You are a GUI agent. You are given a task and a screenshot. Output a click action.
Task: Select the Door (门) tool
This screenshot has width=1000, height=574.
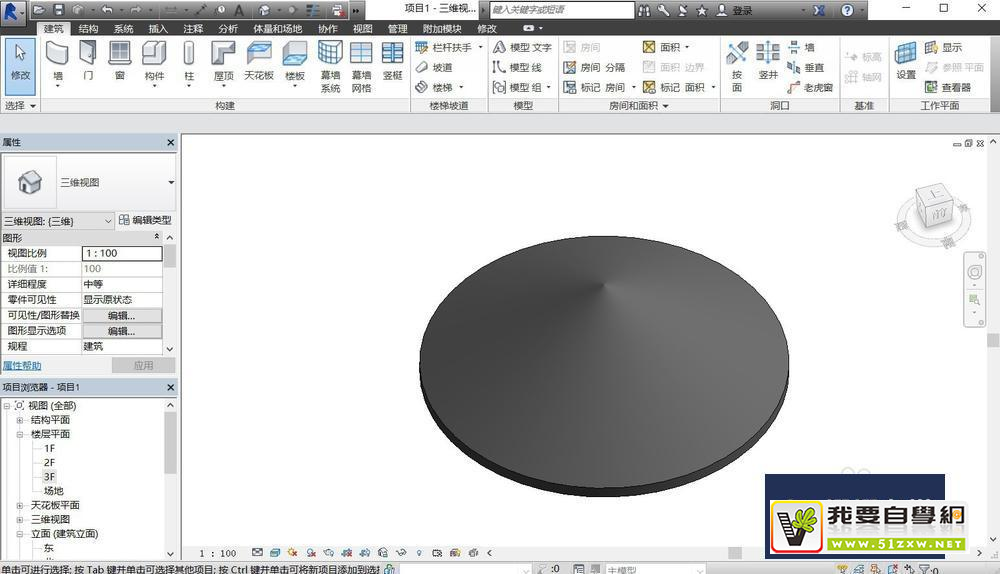[x=88, y=61]
